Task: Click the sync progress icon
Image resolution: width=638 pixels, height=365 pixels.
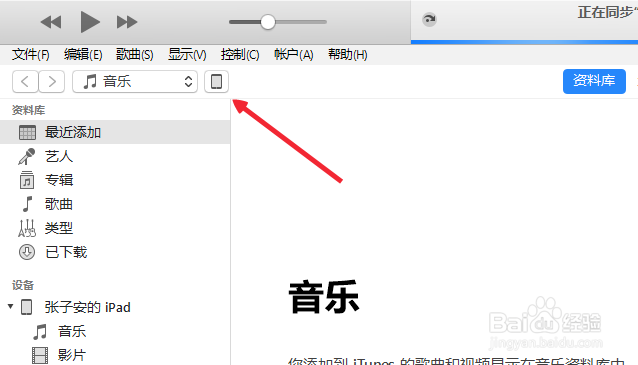Action: click(x=429, y=19)
